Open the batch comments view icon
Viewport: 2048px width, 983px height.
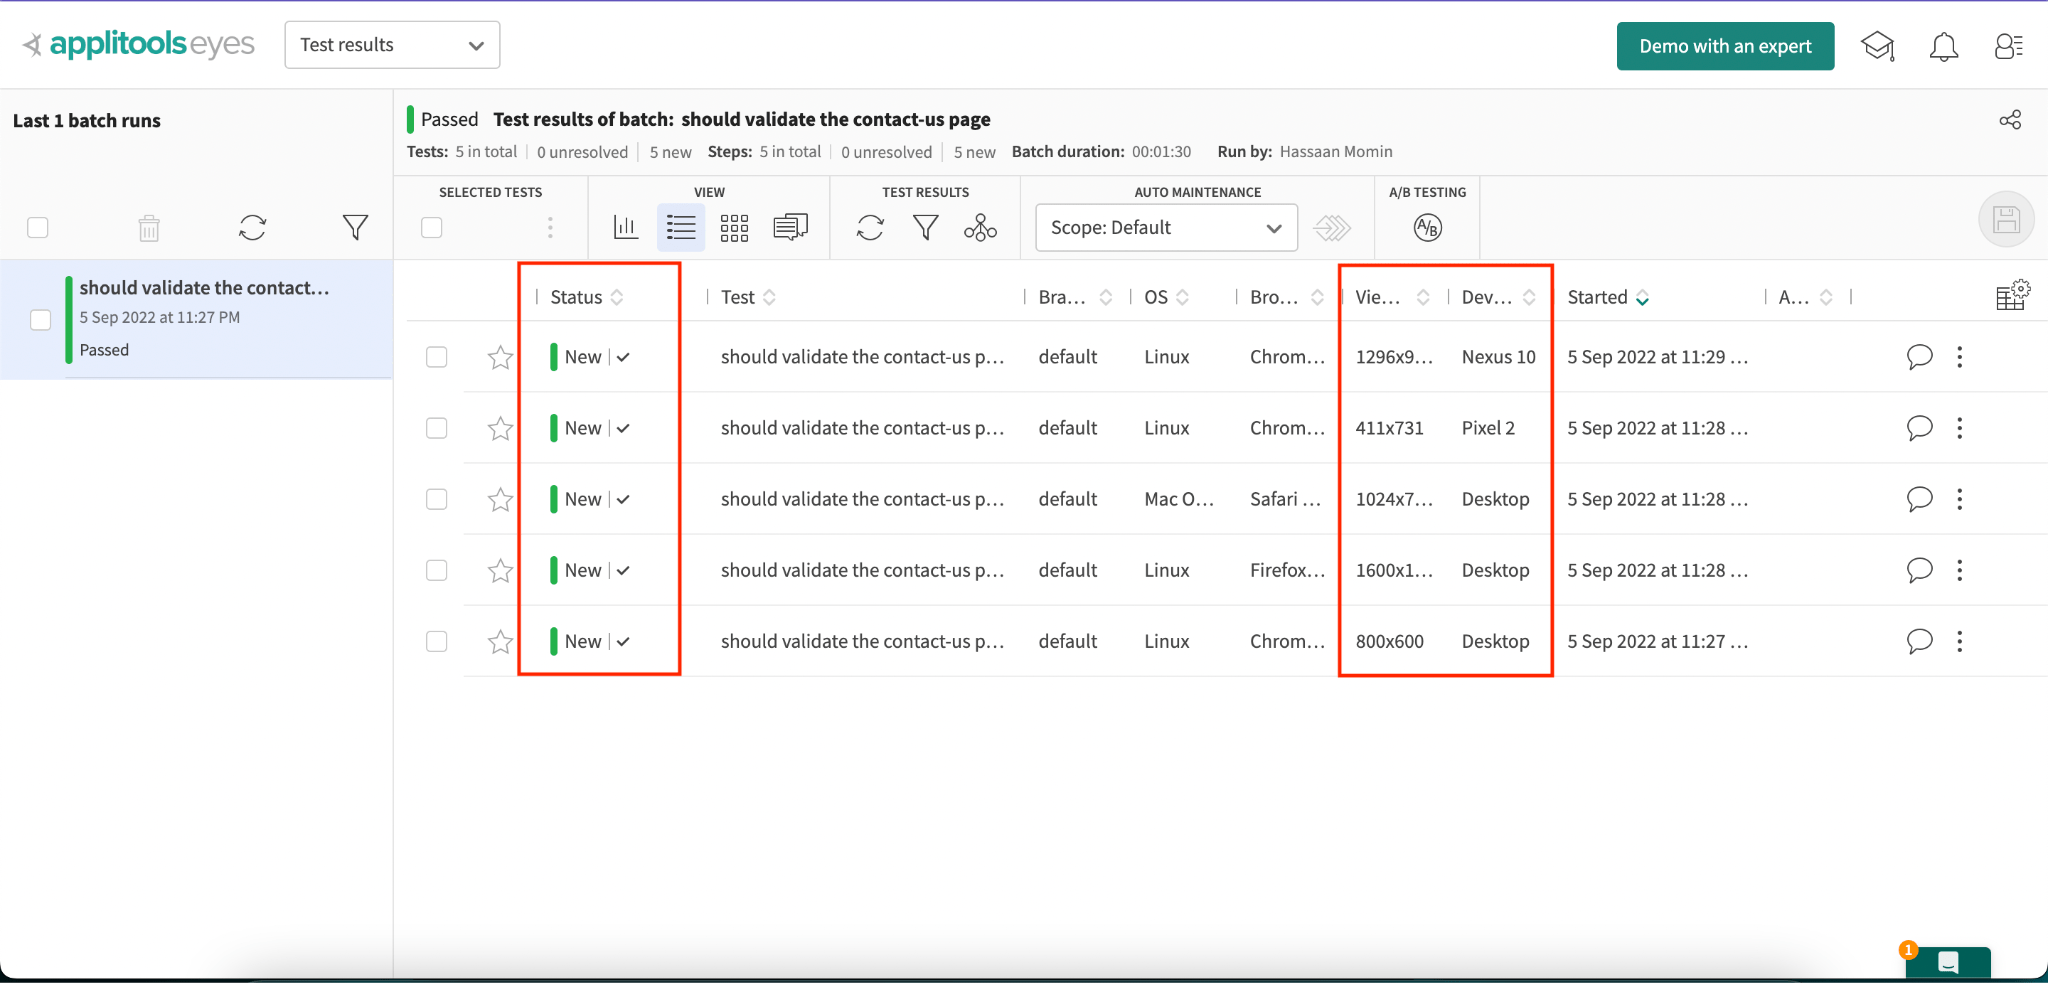pos(790,228)
